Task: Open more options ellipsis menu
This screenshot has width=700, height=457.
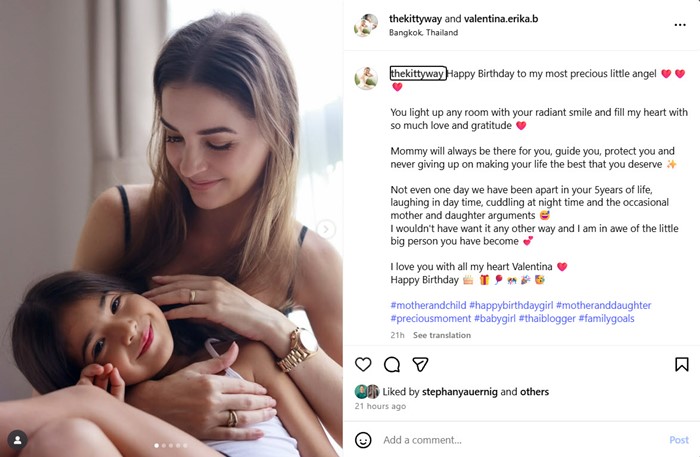Action: (x=680, y=24)
